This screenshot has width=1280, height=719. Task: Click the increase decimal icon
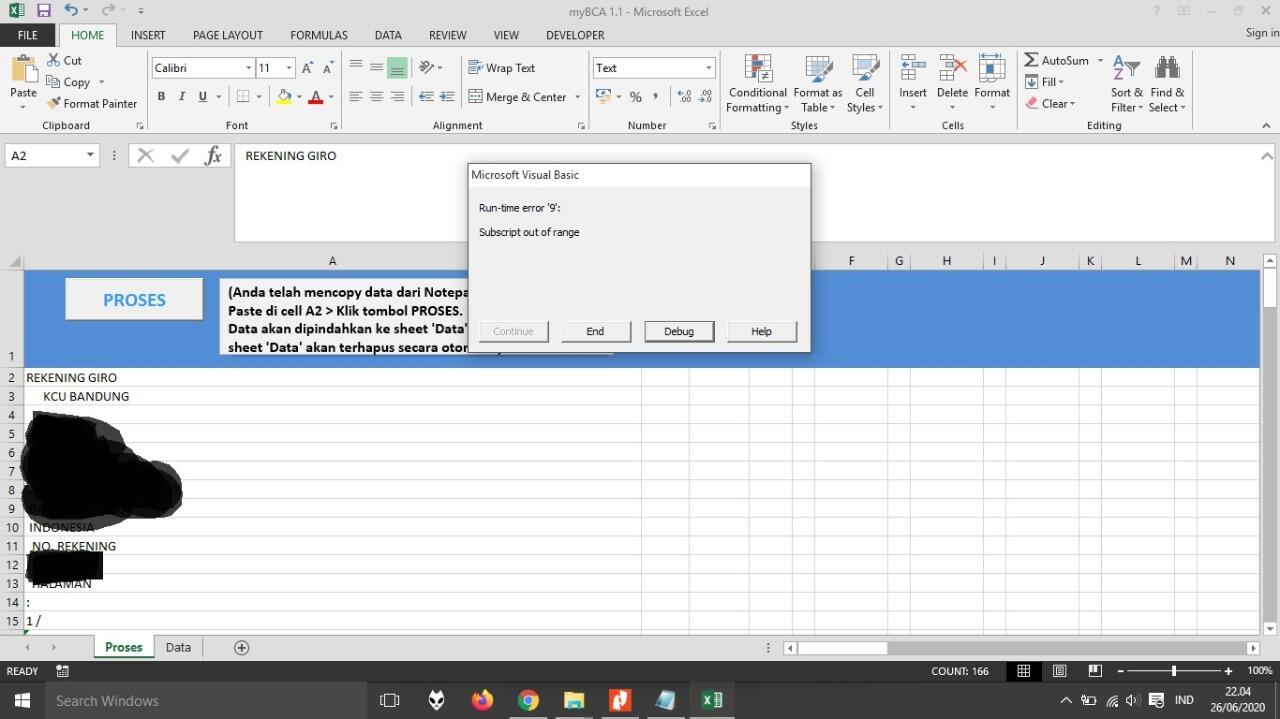click(x=684, y=97)
